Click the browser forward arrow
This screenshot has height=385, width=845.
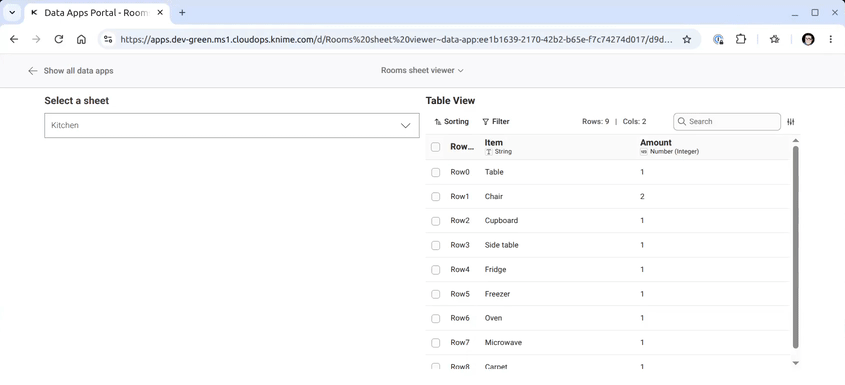coord(36,39)
